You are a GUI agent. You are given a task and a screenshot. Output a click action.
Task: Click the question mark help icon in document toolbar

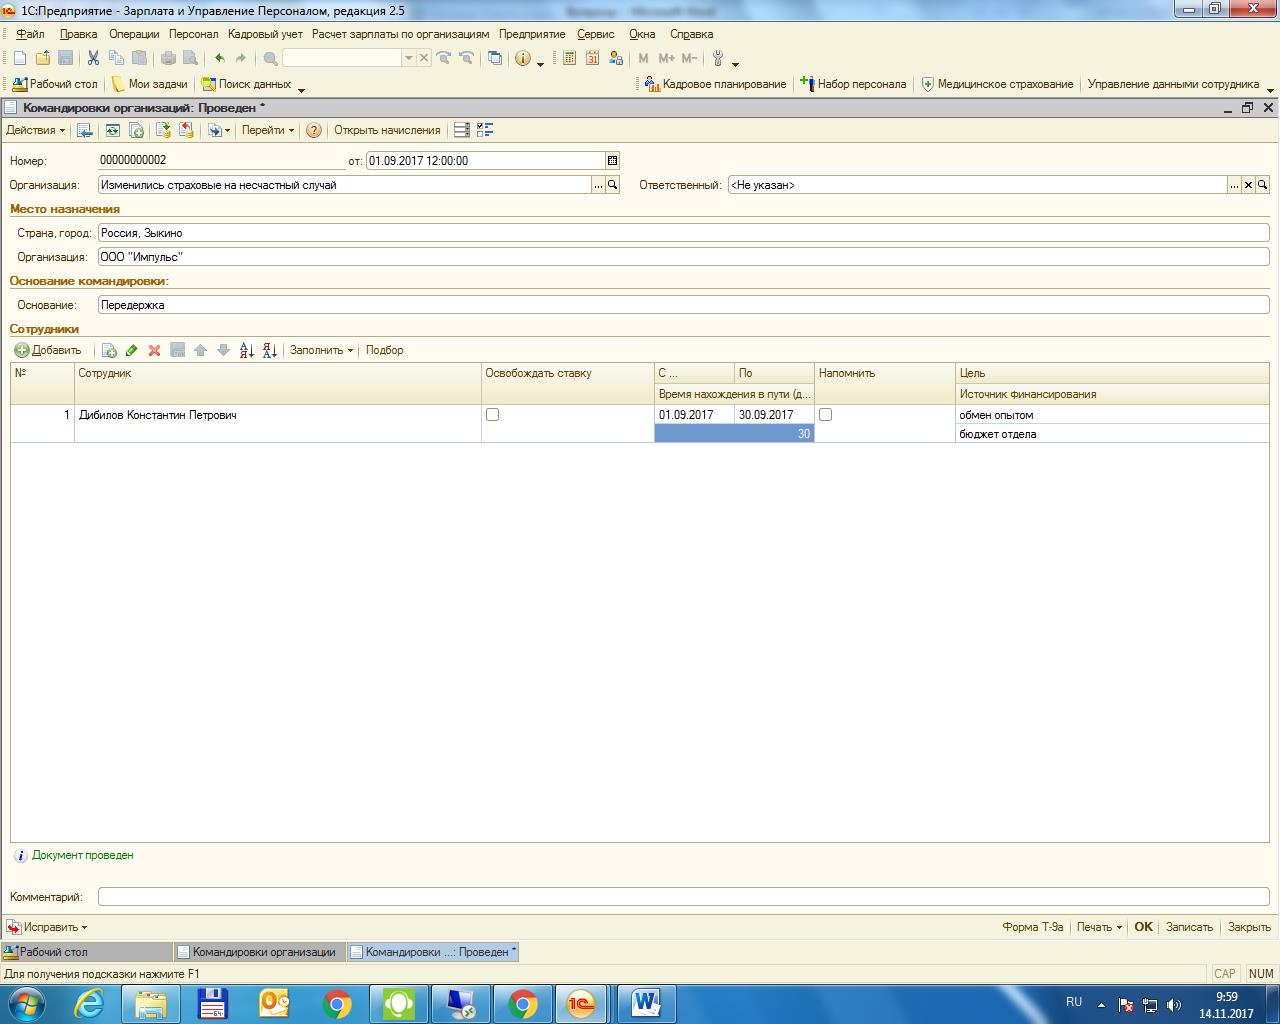[x=314, y=130]
